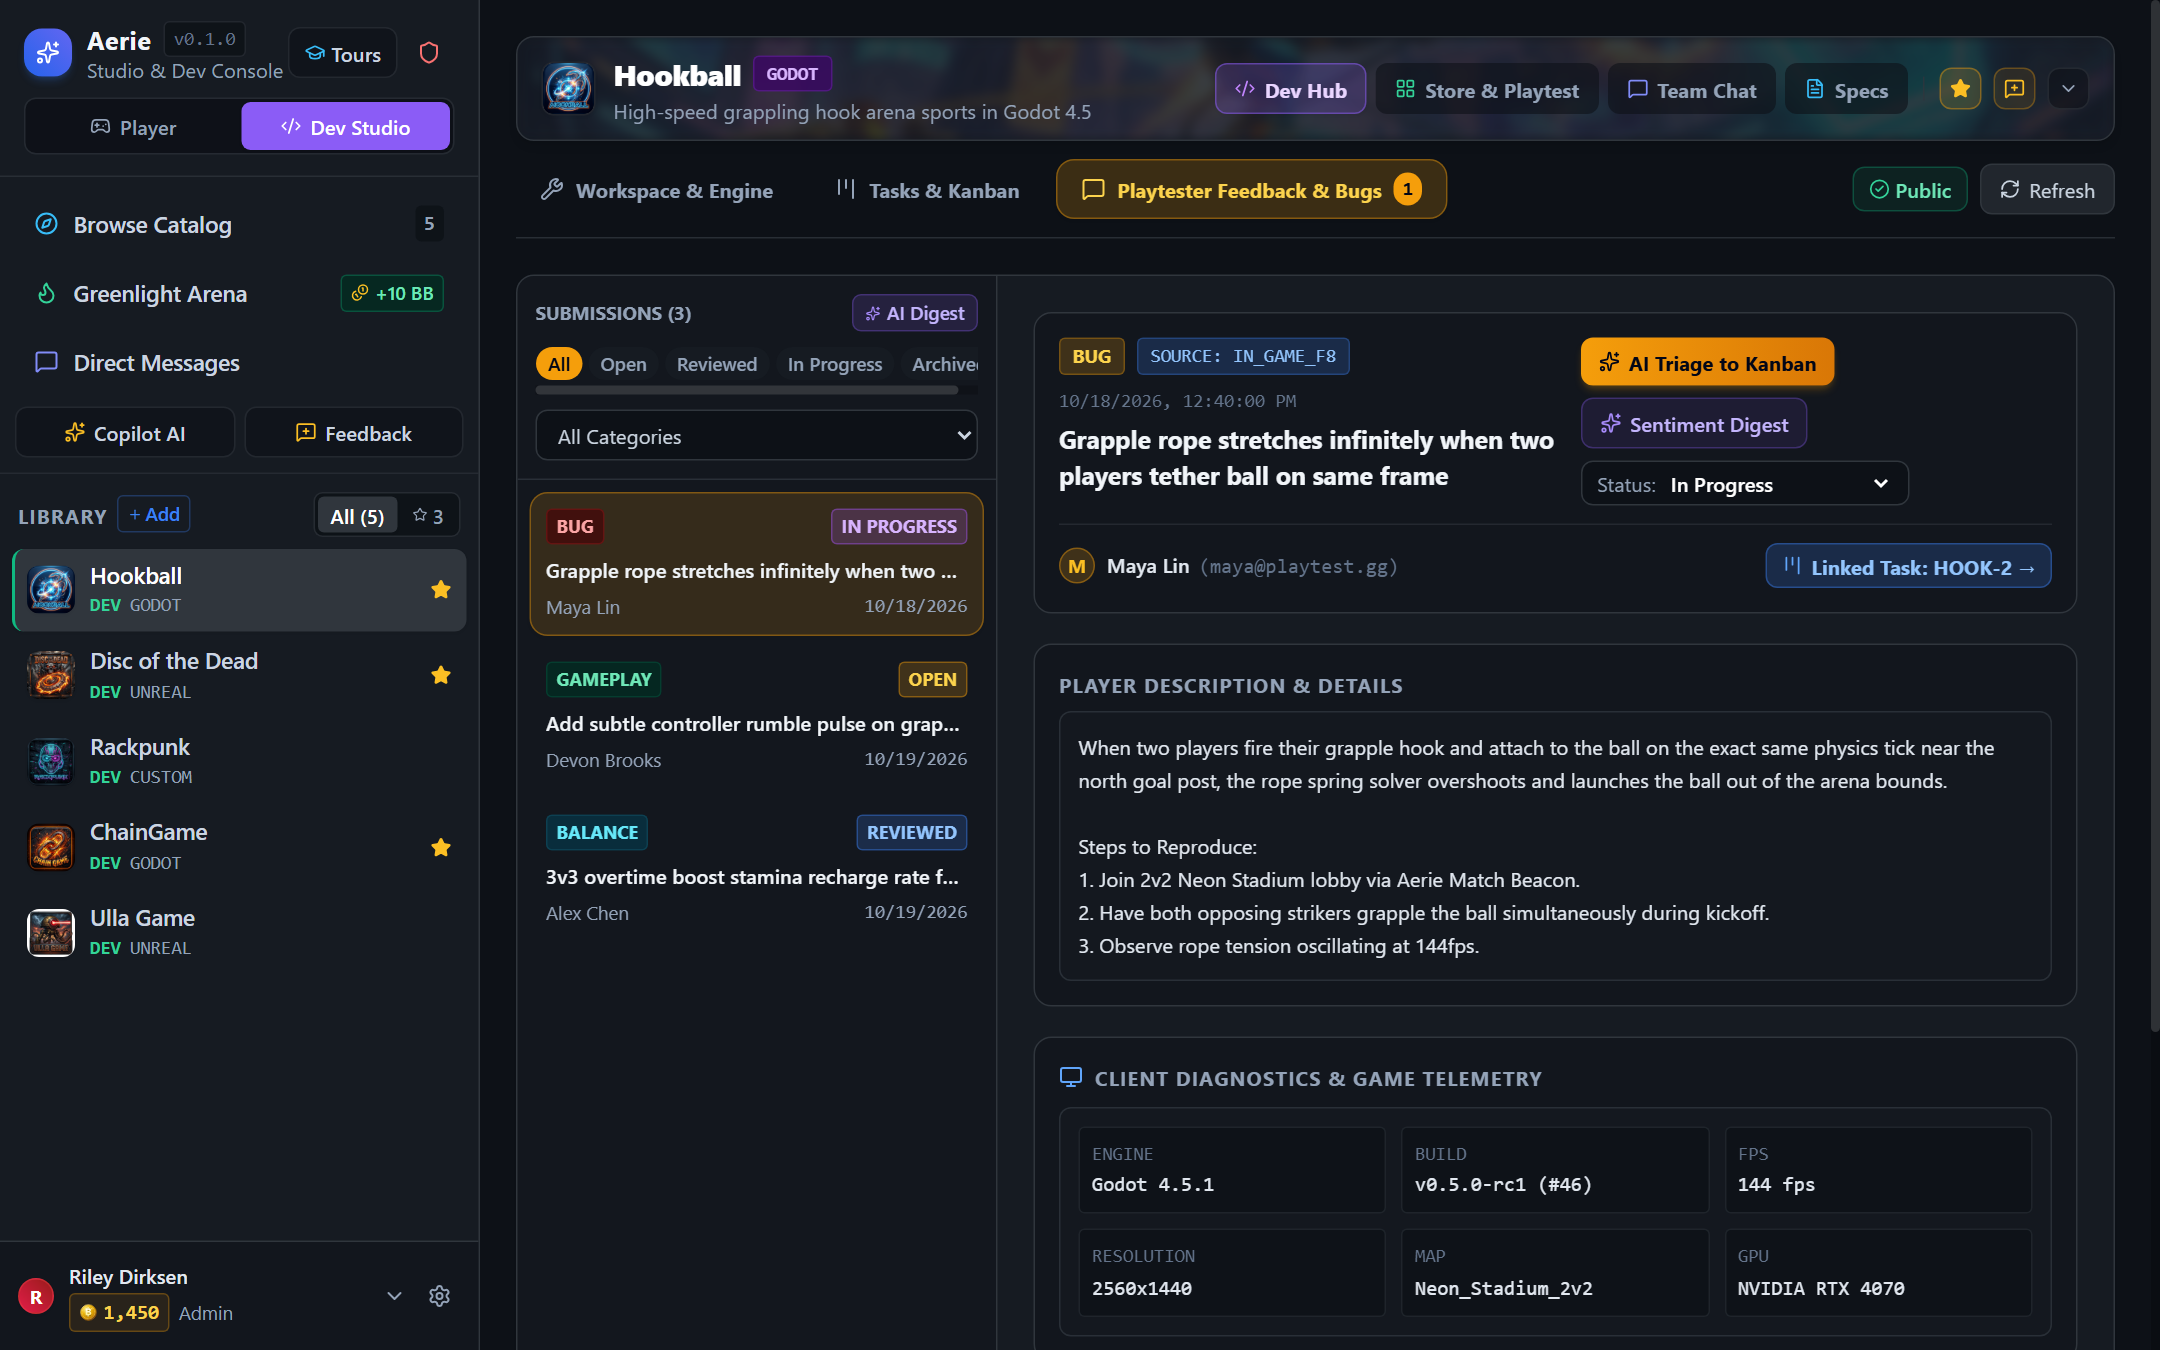Toggle favorite star on ChainGame row
Image resolution: width=2160 pixels, height=1350 pixels.
tap(440, 848)
